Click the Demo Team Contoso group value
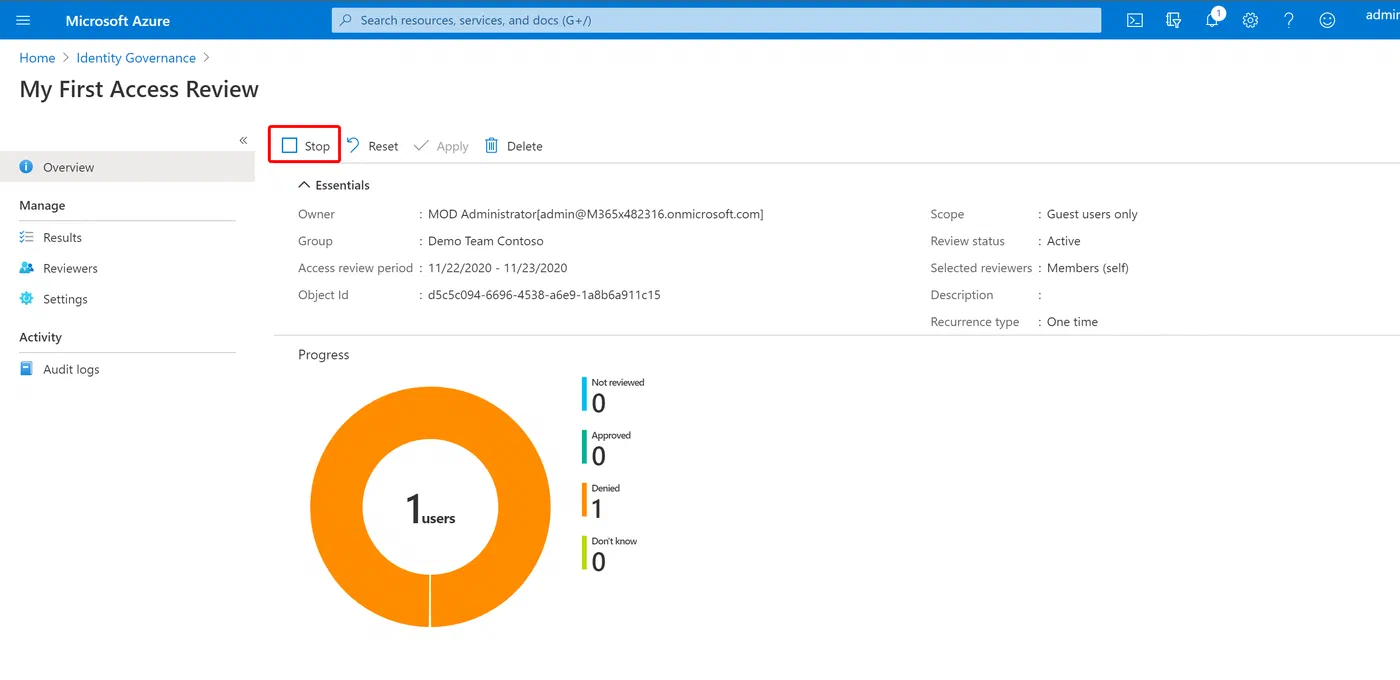The image size is (1400, 680). 486,241
